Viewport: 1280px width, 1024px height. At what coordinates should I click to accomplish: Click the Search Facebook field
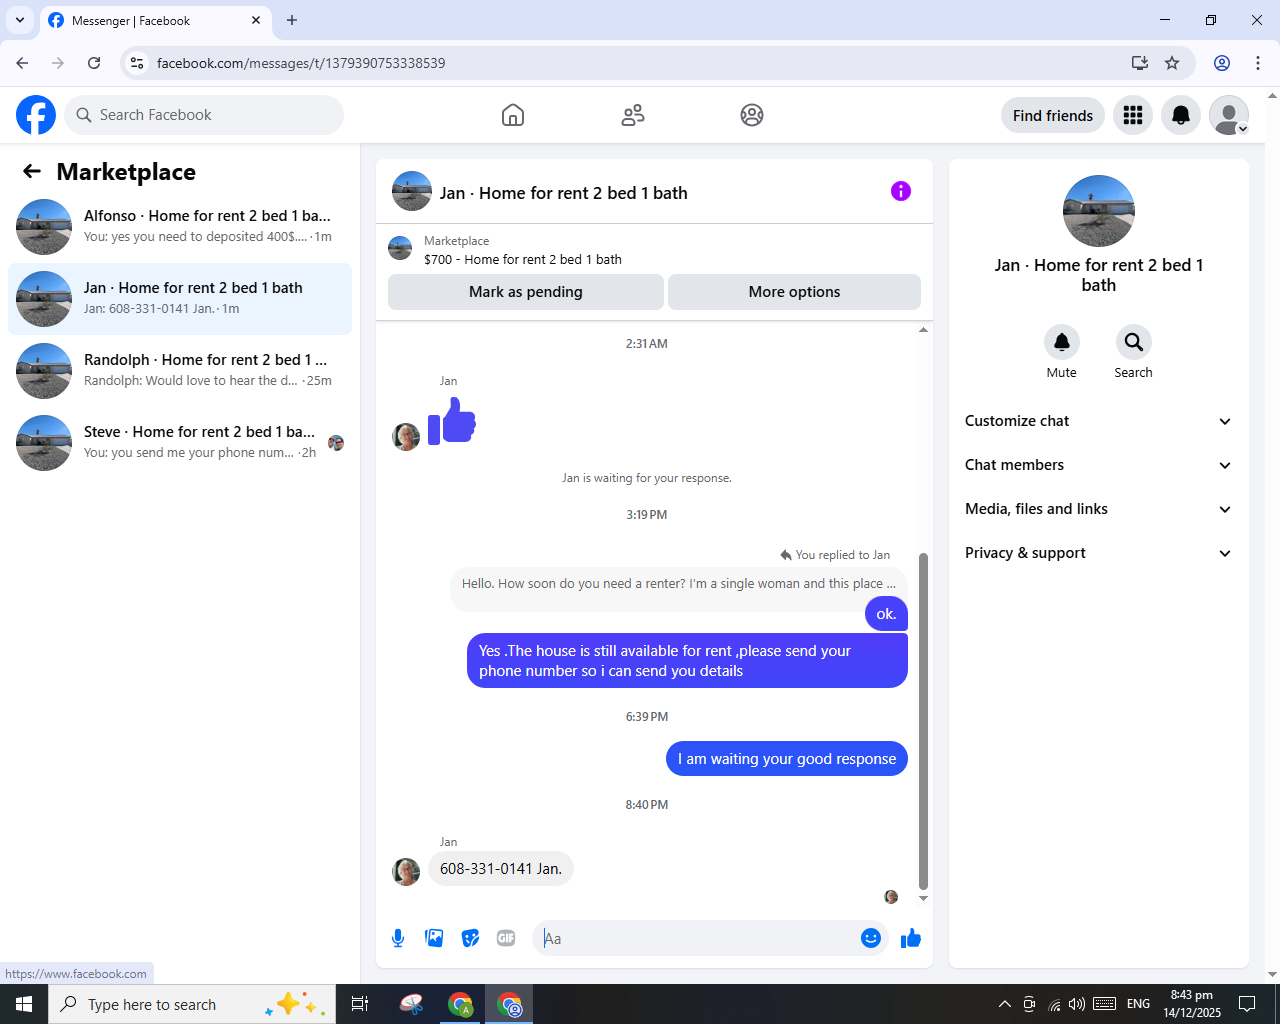click(204, 115)
